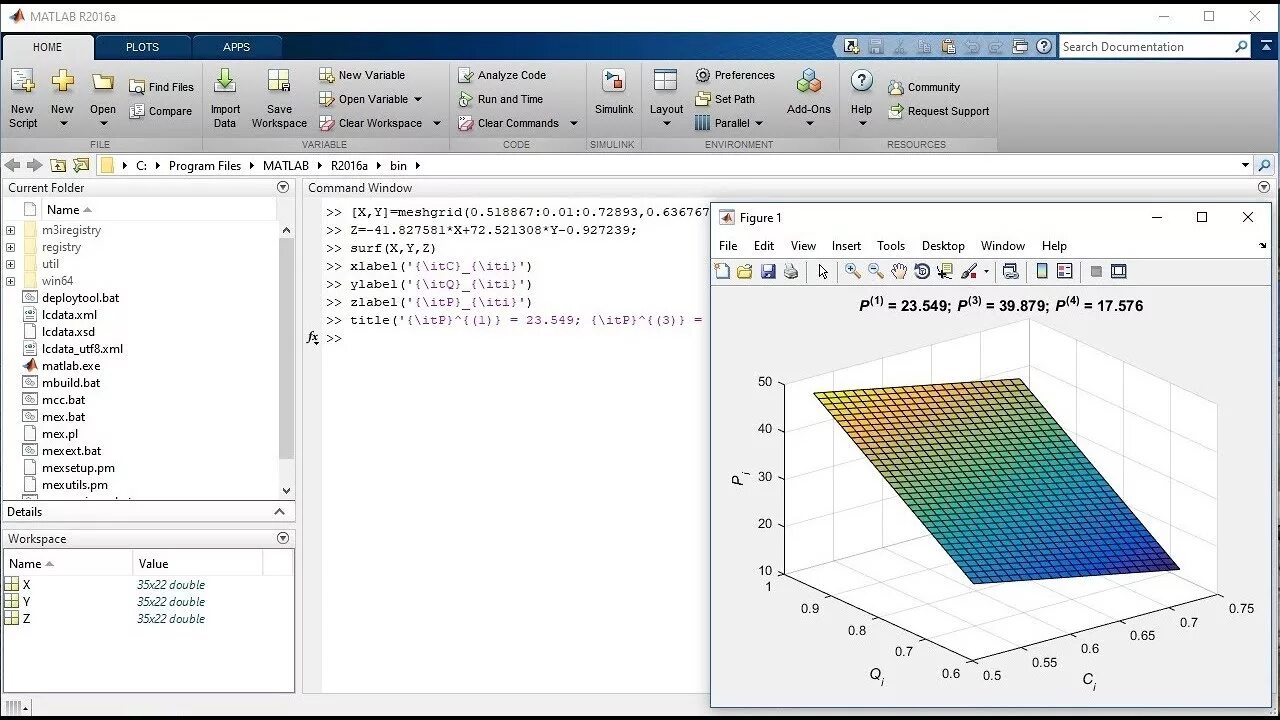This screenshot has width=1280, height=720.
Task: Click the Analyze Code button
Action: 502,75
